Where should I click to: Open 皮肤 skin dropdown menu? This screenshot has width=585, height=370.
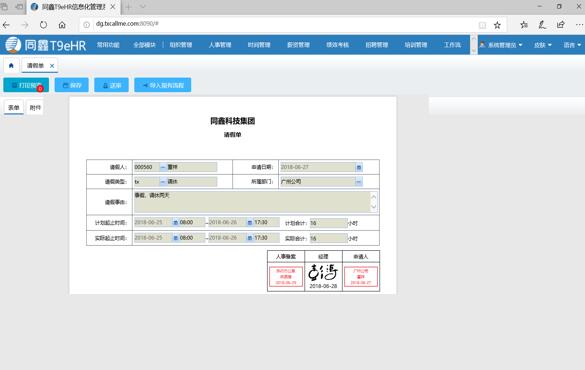(x=542, y=45)
